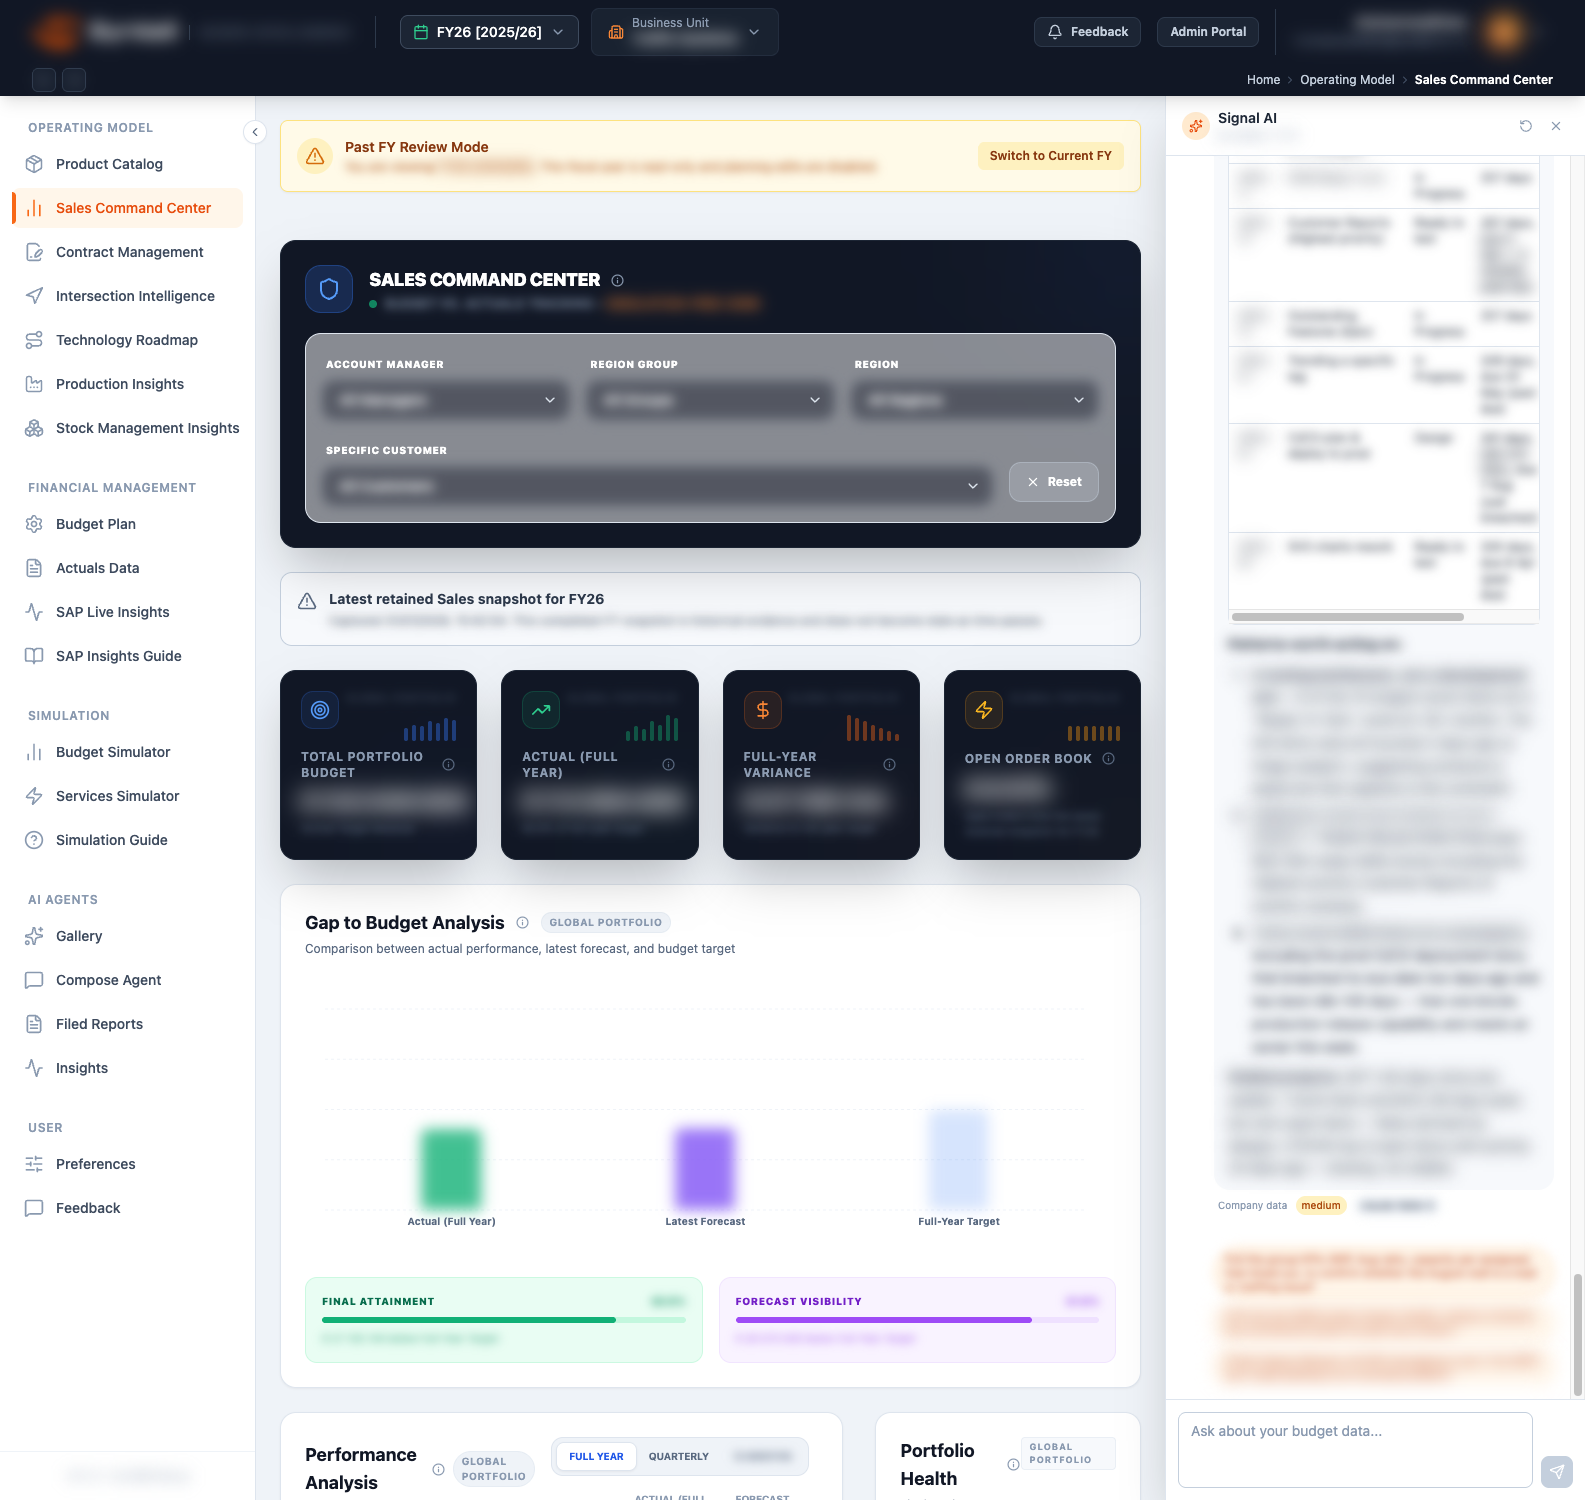1585x1500 pixels.
Task: Click the green Actual (Full Year) chart bar
Action: (x=451, y=1169)
